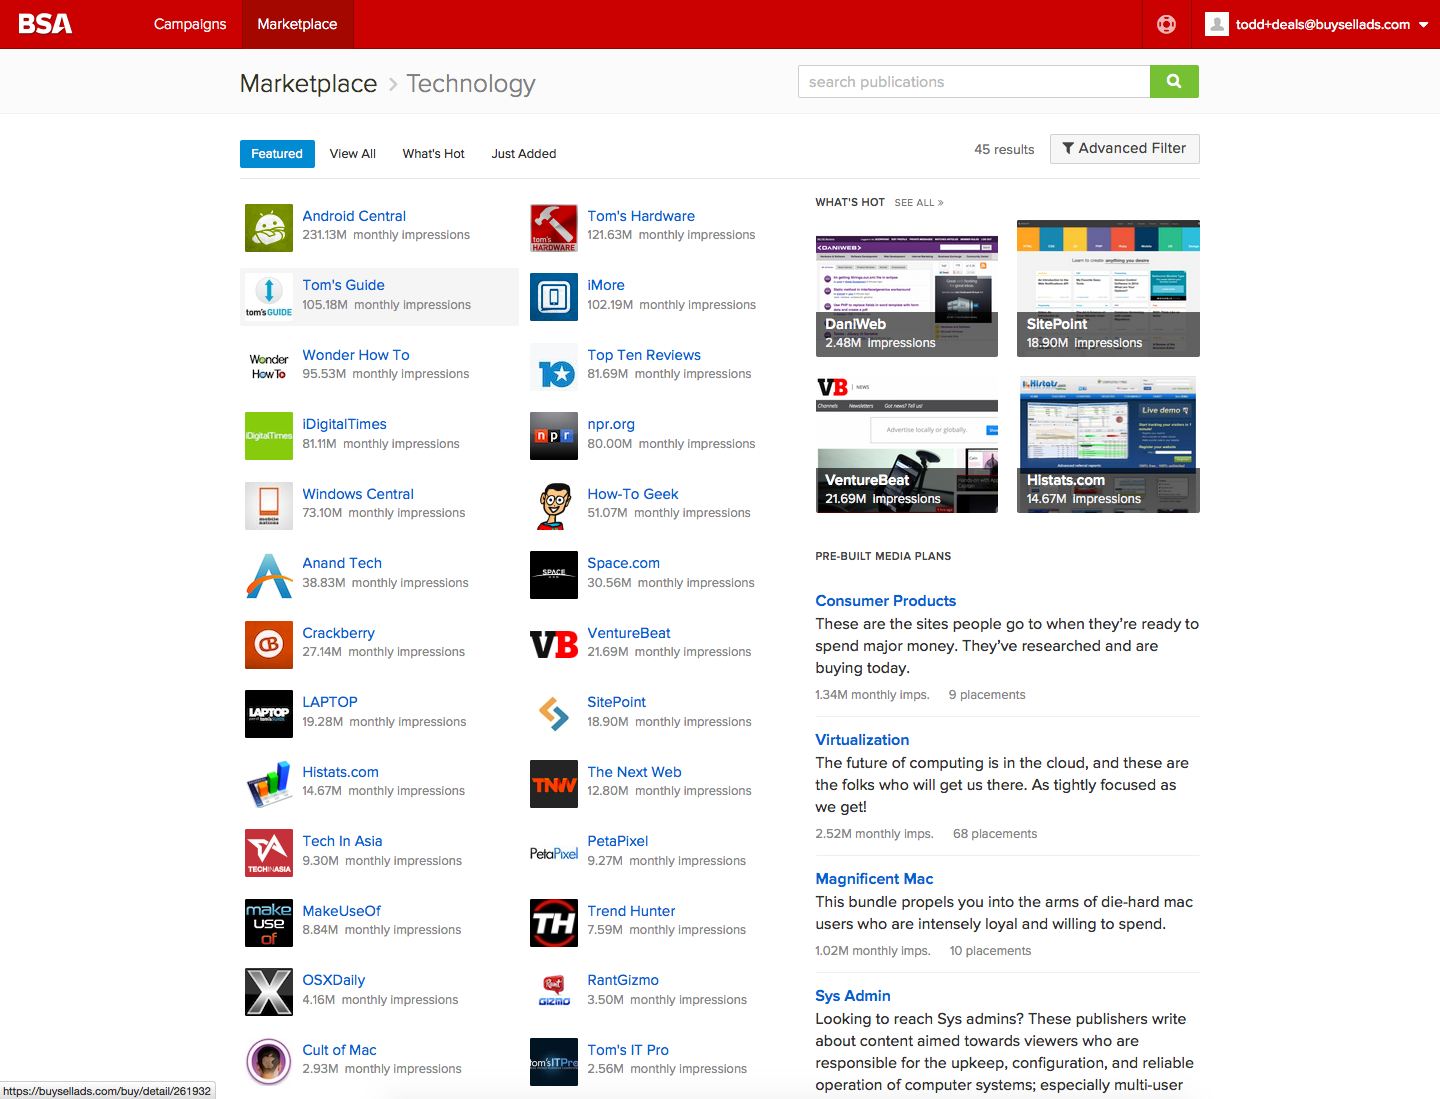Click the SEE ALL link
Viewport: 1440px width, 1099px height.
coord(919,203)
